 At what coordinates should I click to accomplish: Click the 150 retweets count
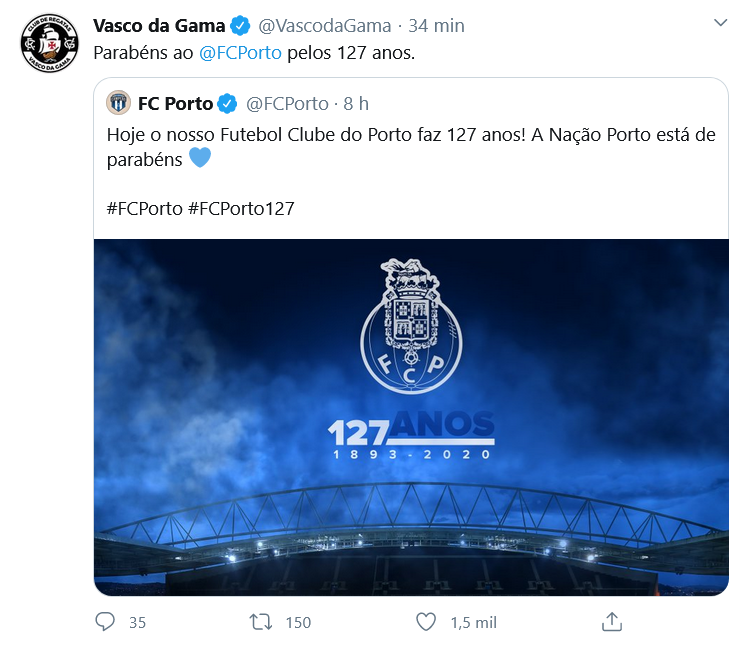pos(298,622)
